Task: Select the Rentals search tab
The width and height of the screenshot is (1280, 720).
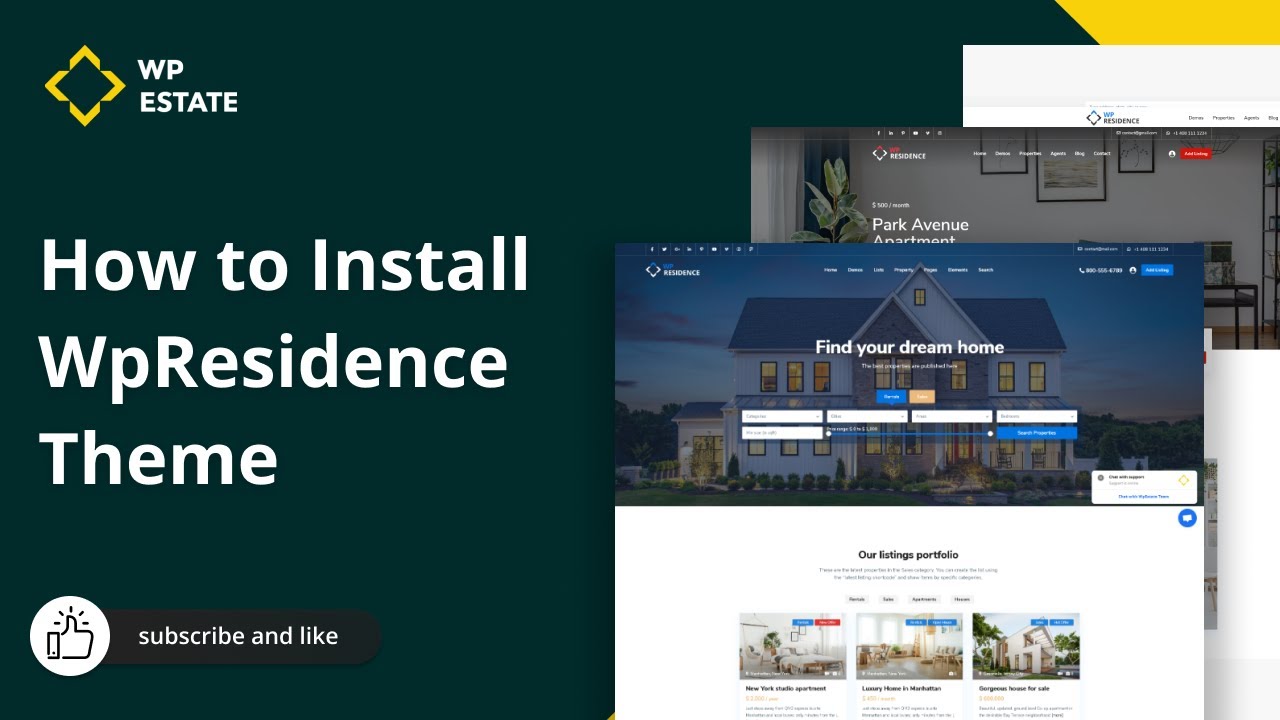Action: (891, 397)
